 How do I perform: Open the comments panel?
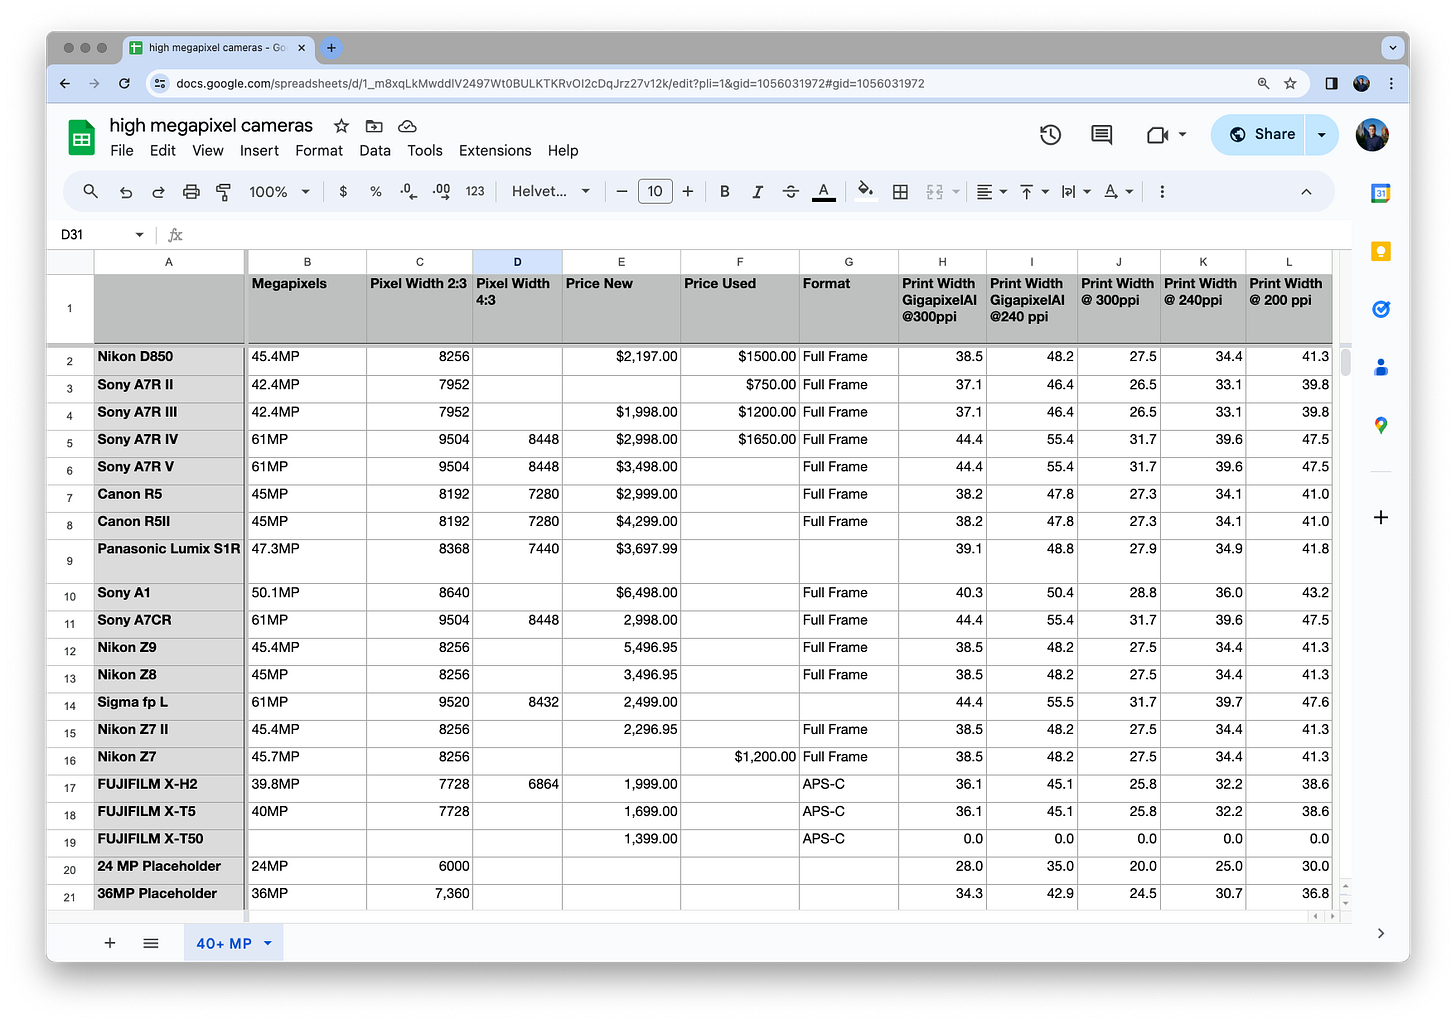[x=1102, y=134]
